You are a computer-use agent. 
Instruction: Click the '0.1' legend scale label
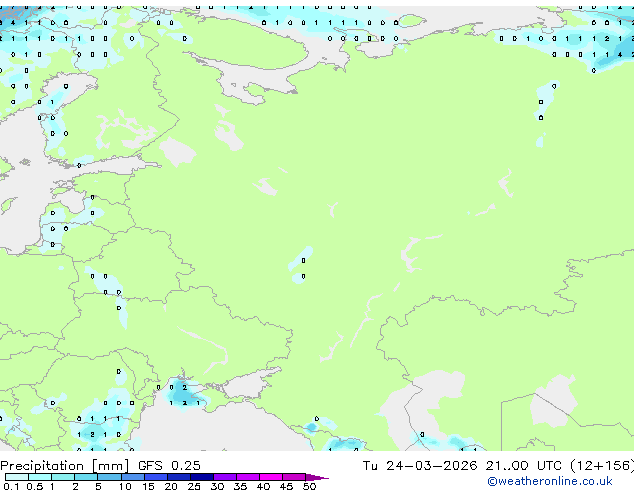coord(11,486)
